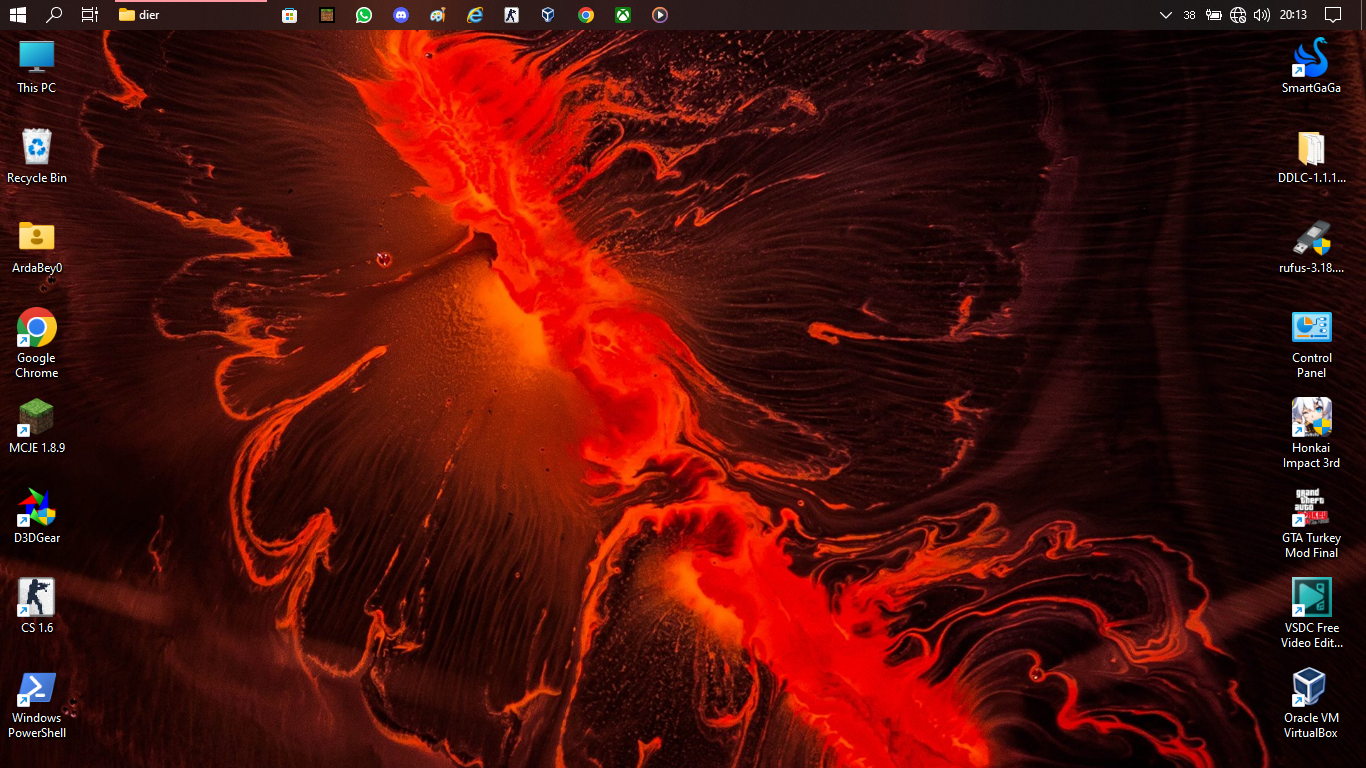Select the CS 1.6 desktop shortcut
1366x768 pixels.
[x=37, y=607]
